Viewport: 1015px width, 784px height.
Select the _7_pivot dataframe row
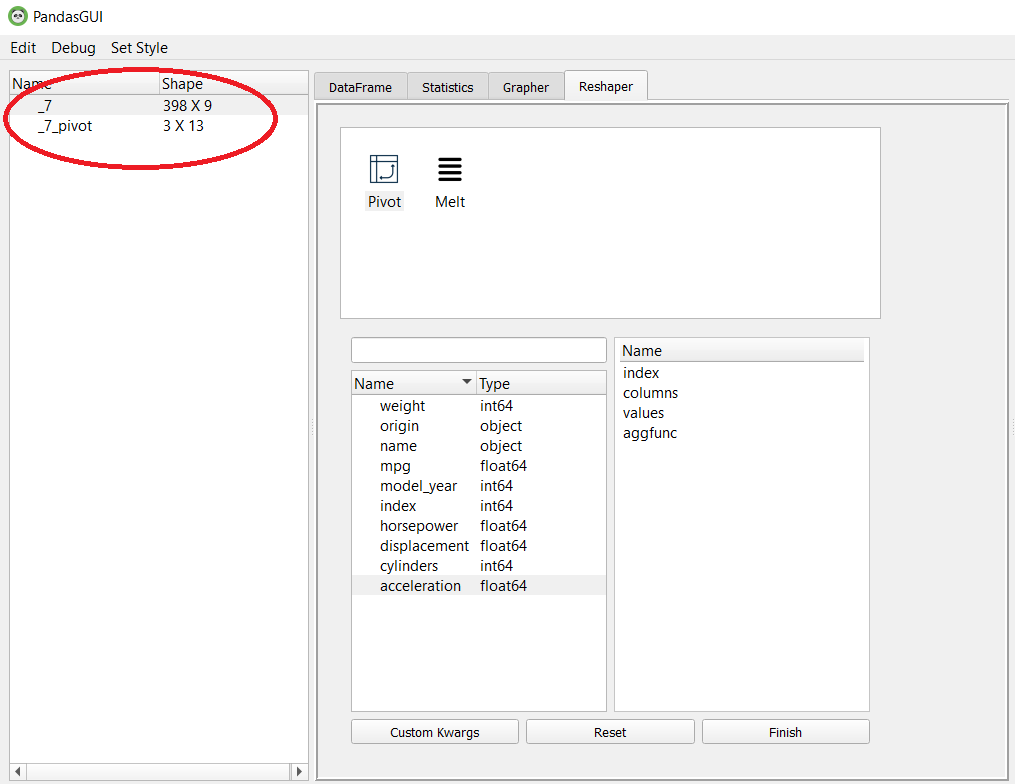coord(159,126)
